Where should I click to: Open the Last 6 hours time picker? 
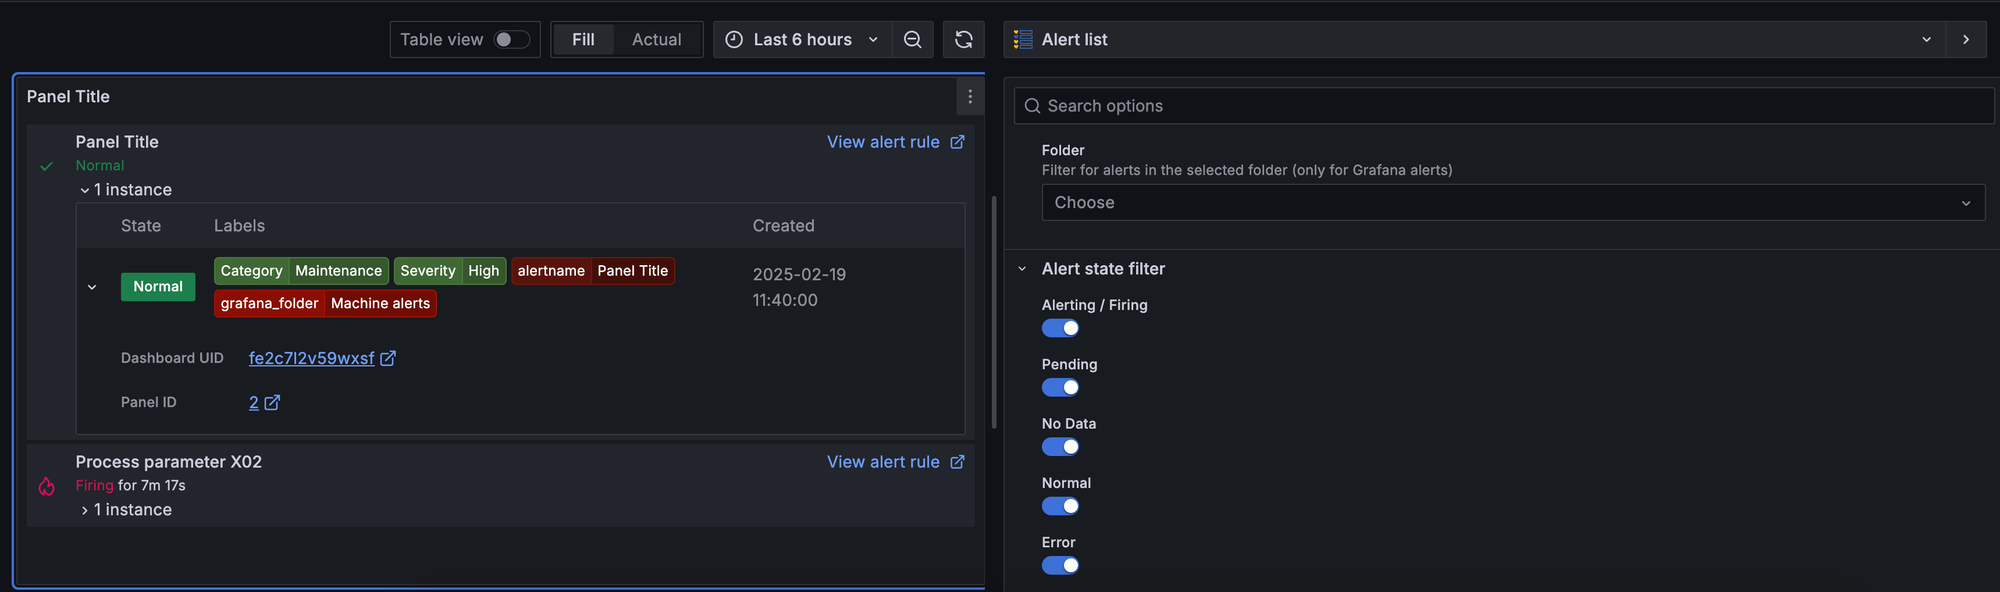[803, 40]
